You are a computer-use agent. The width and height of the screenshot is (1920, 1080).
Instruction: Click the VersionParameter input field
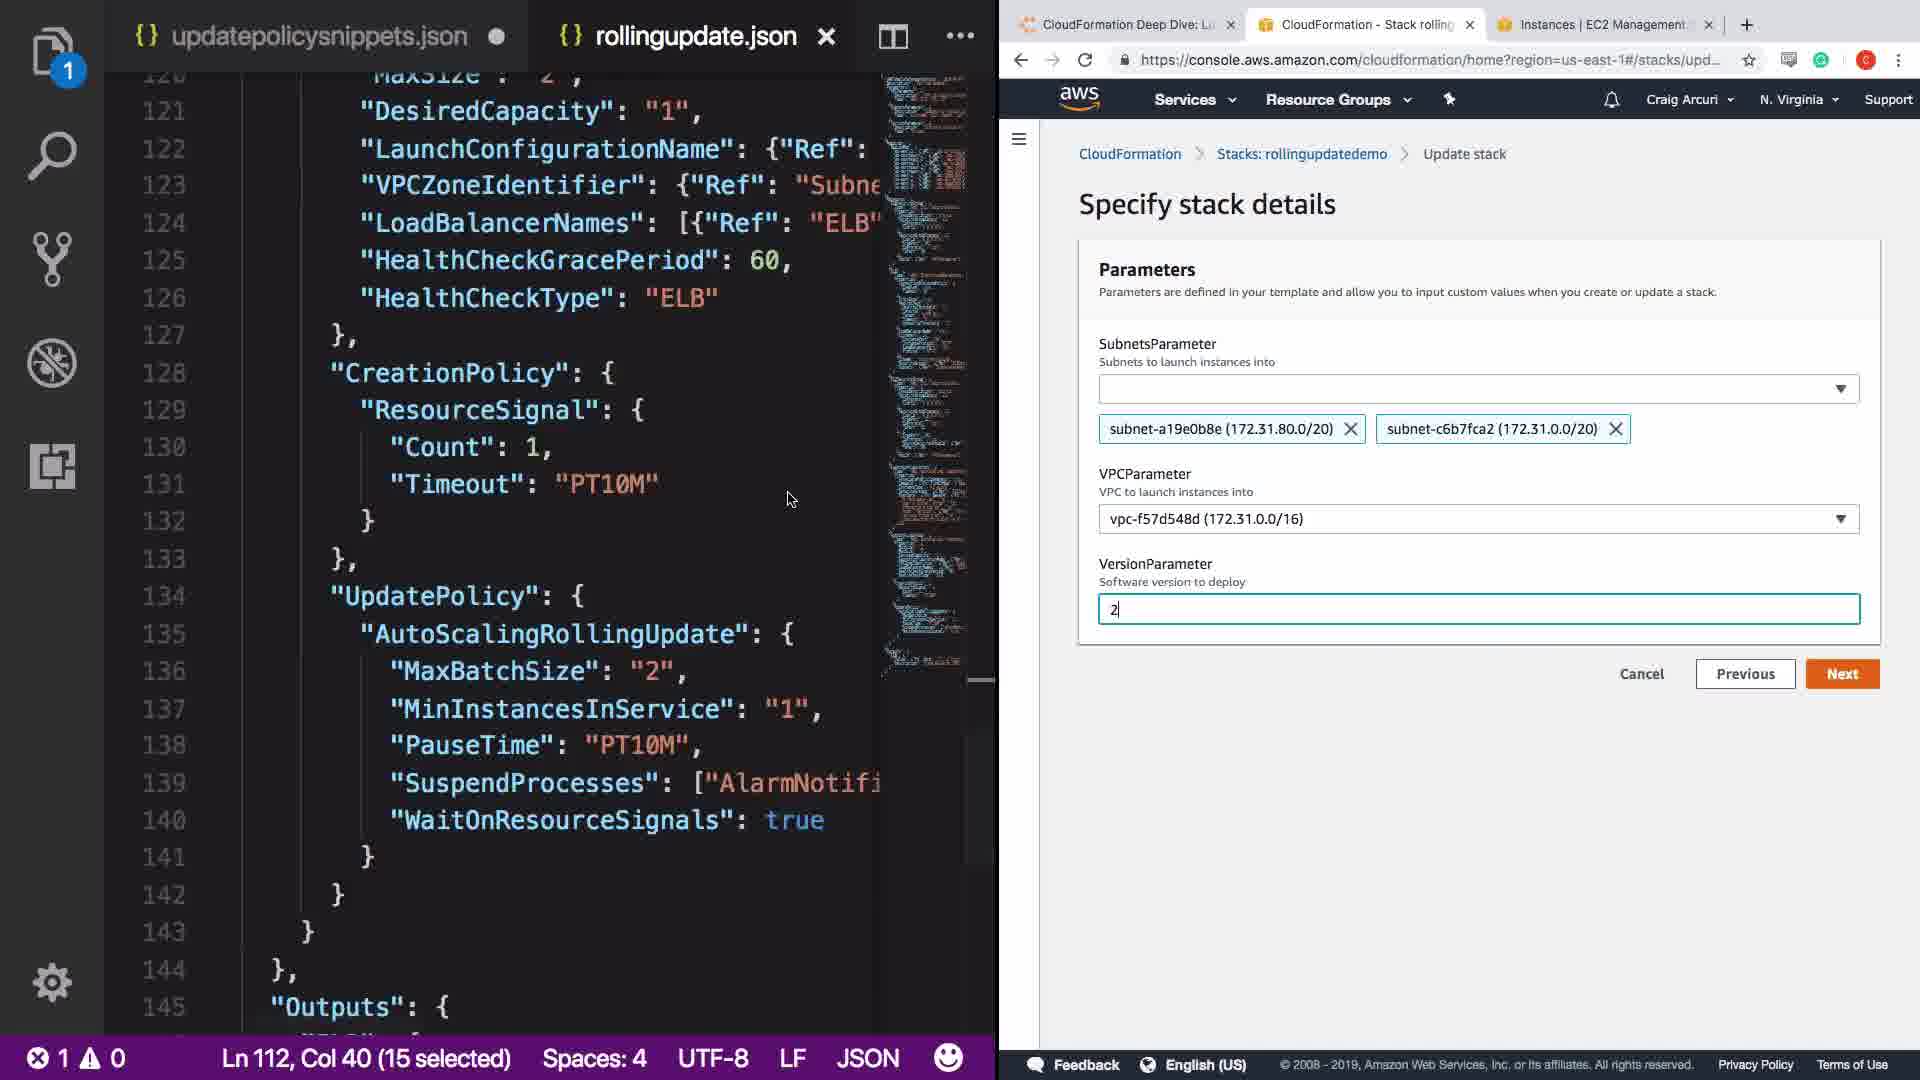1478,609
